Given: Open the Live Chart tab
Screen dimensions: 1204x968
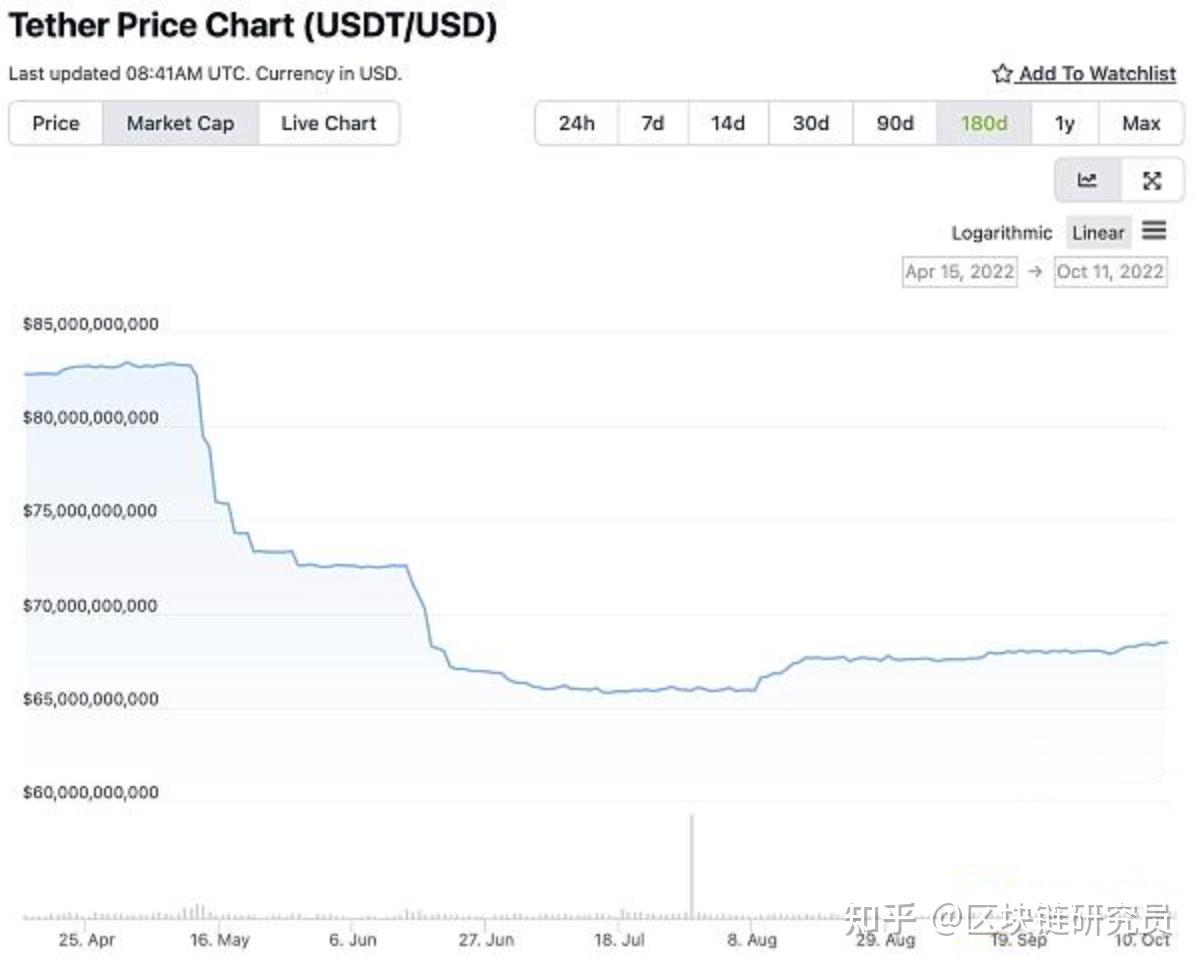Looking at the screenshot, I should click(x=329, y=123).
